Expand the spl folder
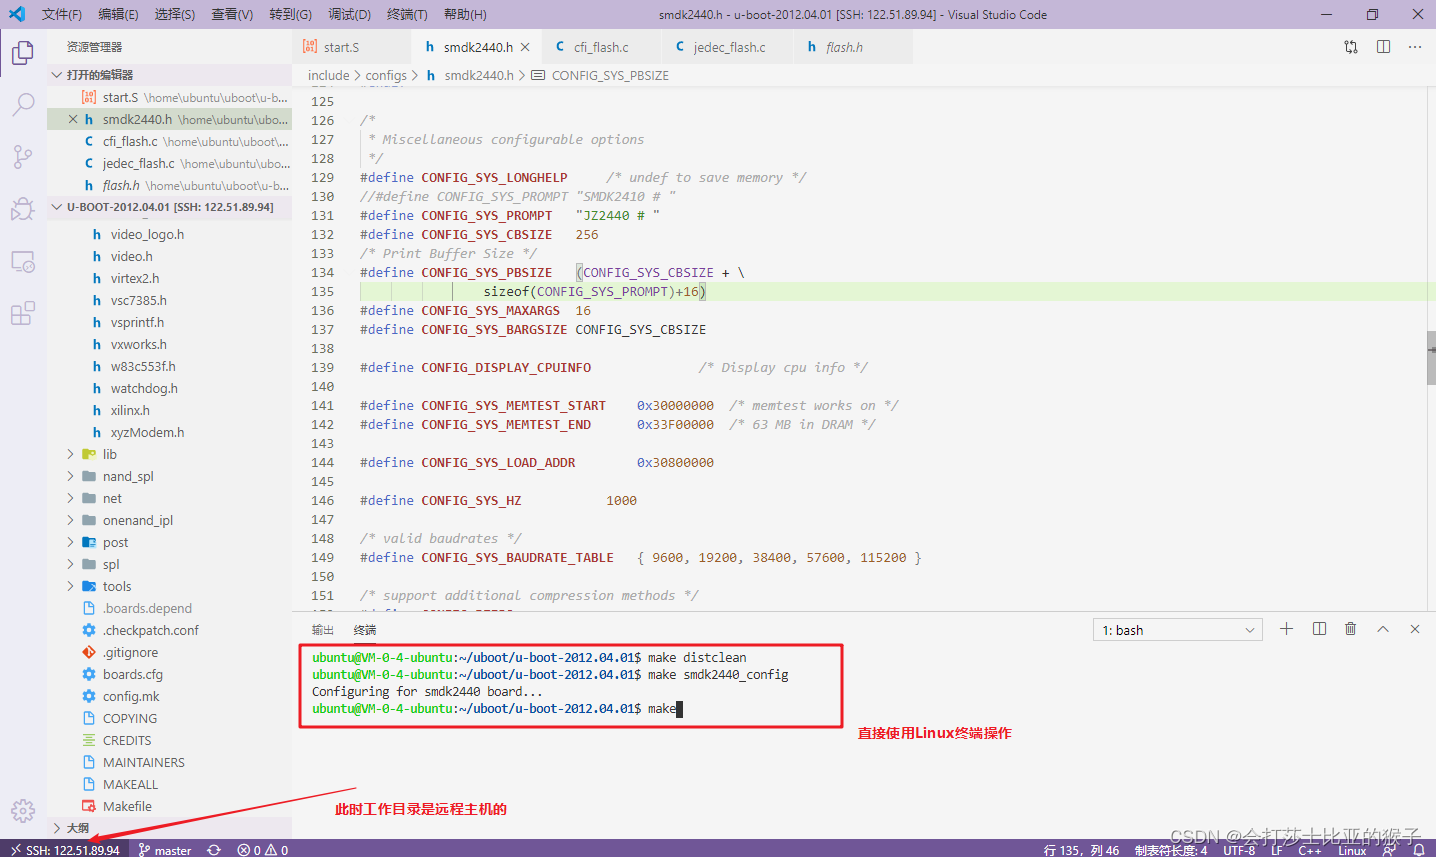 pos(71,564)
